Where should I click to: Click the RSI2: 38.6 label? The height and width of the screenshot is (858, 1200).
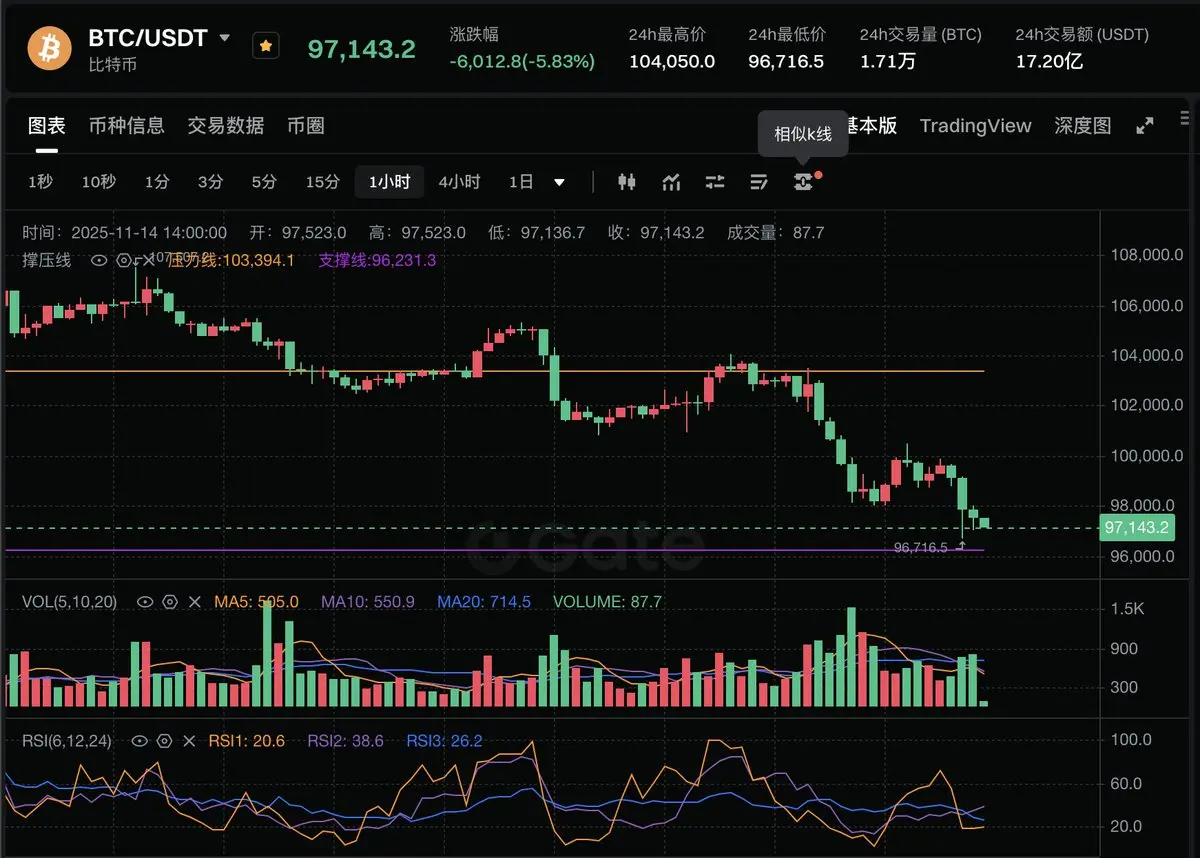[345, 741]
